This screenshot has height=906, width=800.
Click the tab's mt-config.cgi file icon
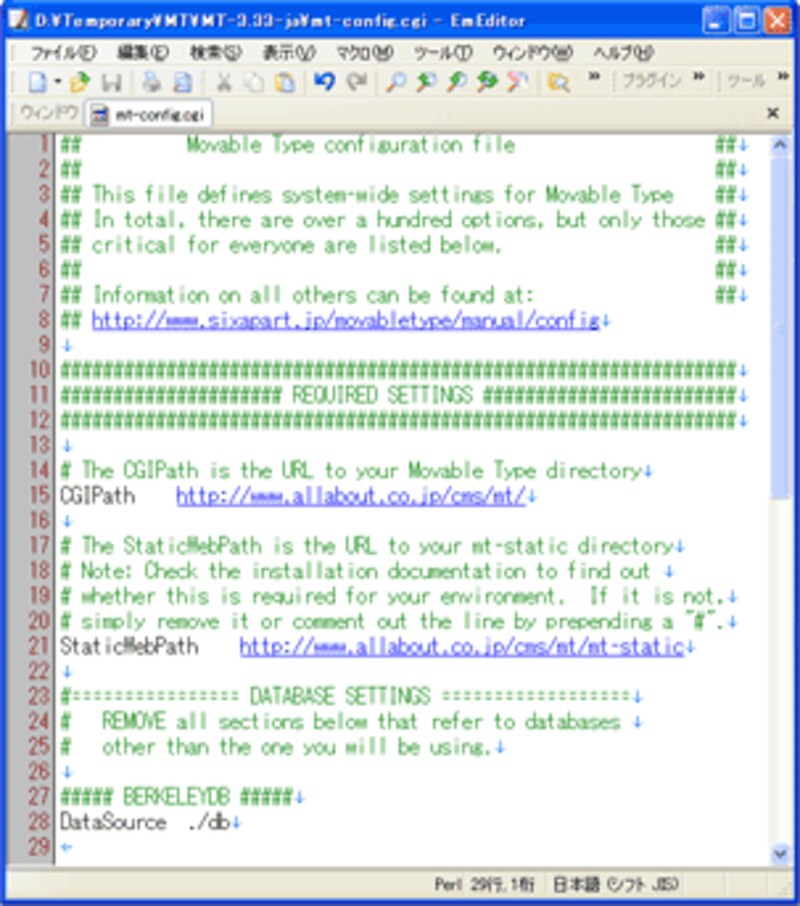pyautogui.click(x=100, y=114)
